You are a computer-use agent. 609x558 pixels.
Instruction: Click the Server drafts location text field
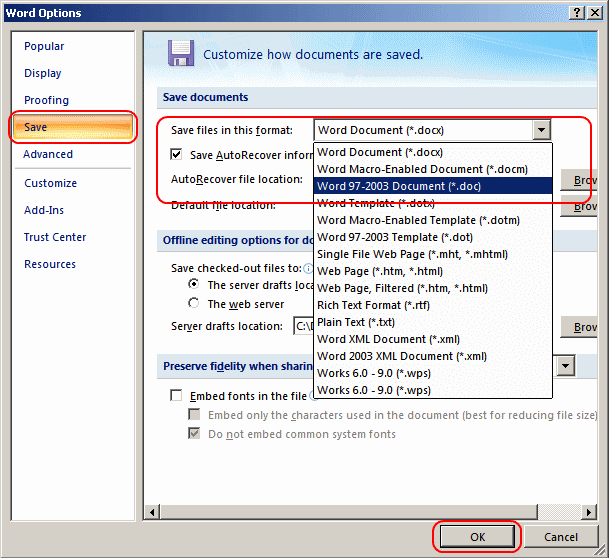coord(303,326)
